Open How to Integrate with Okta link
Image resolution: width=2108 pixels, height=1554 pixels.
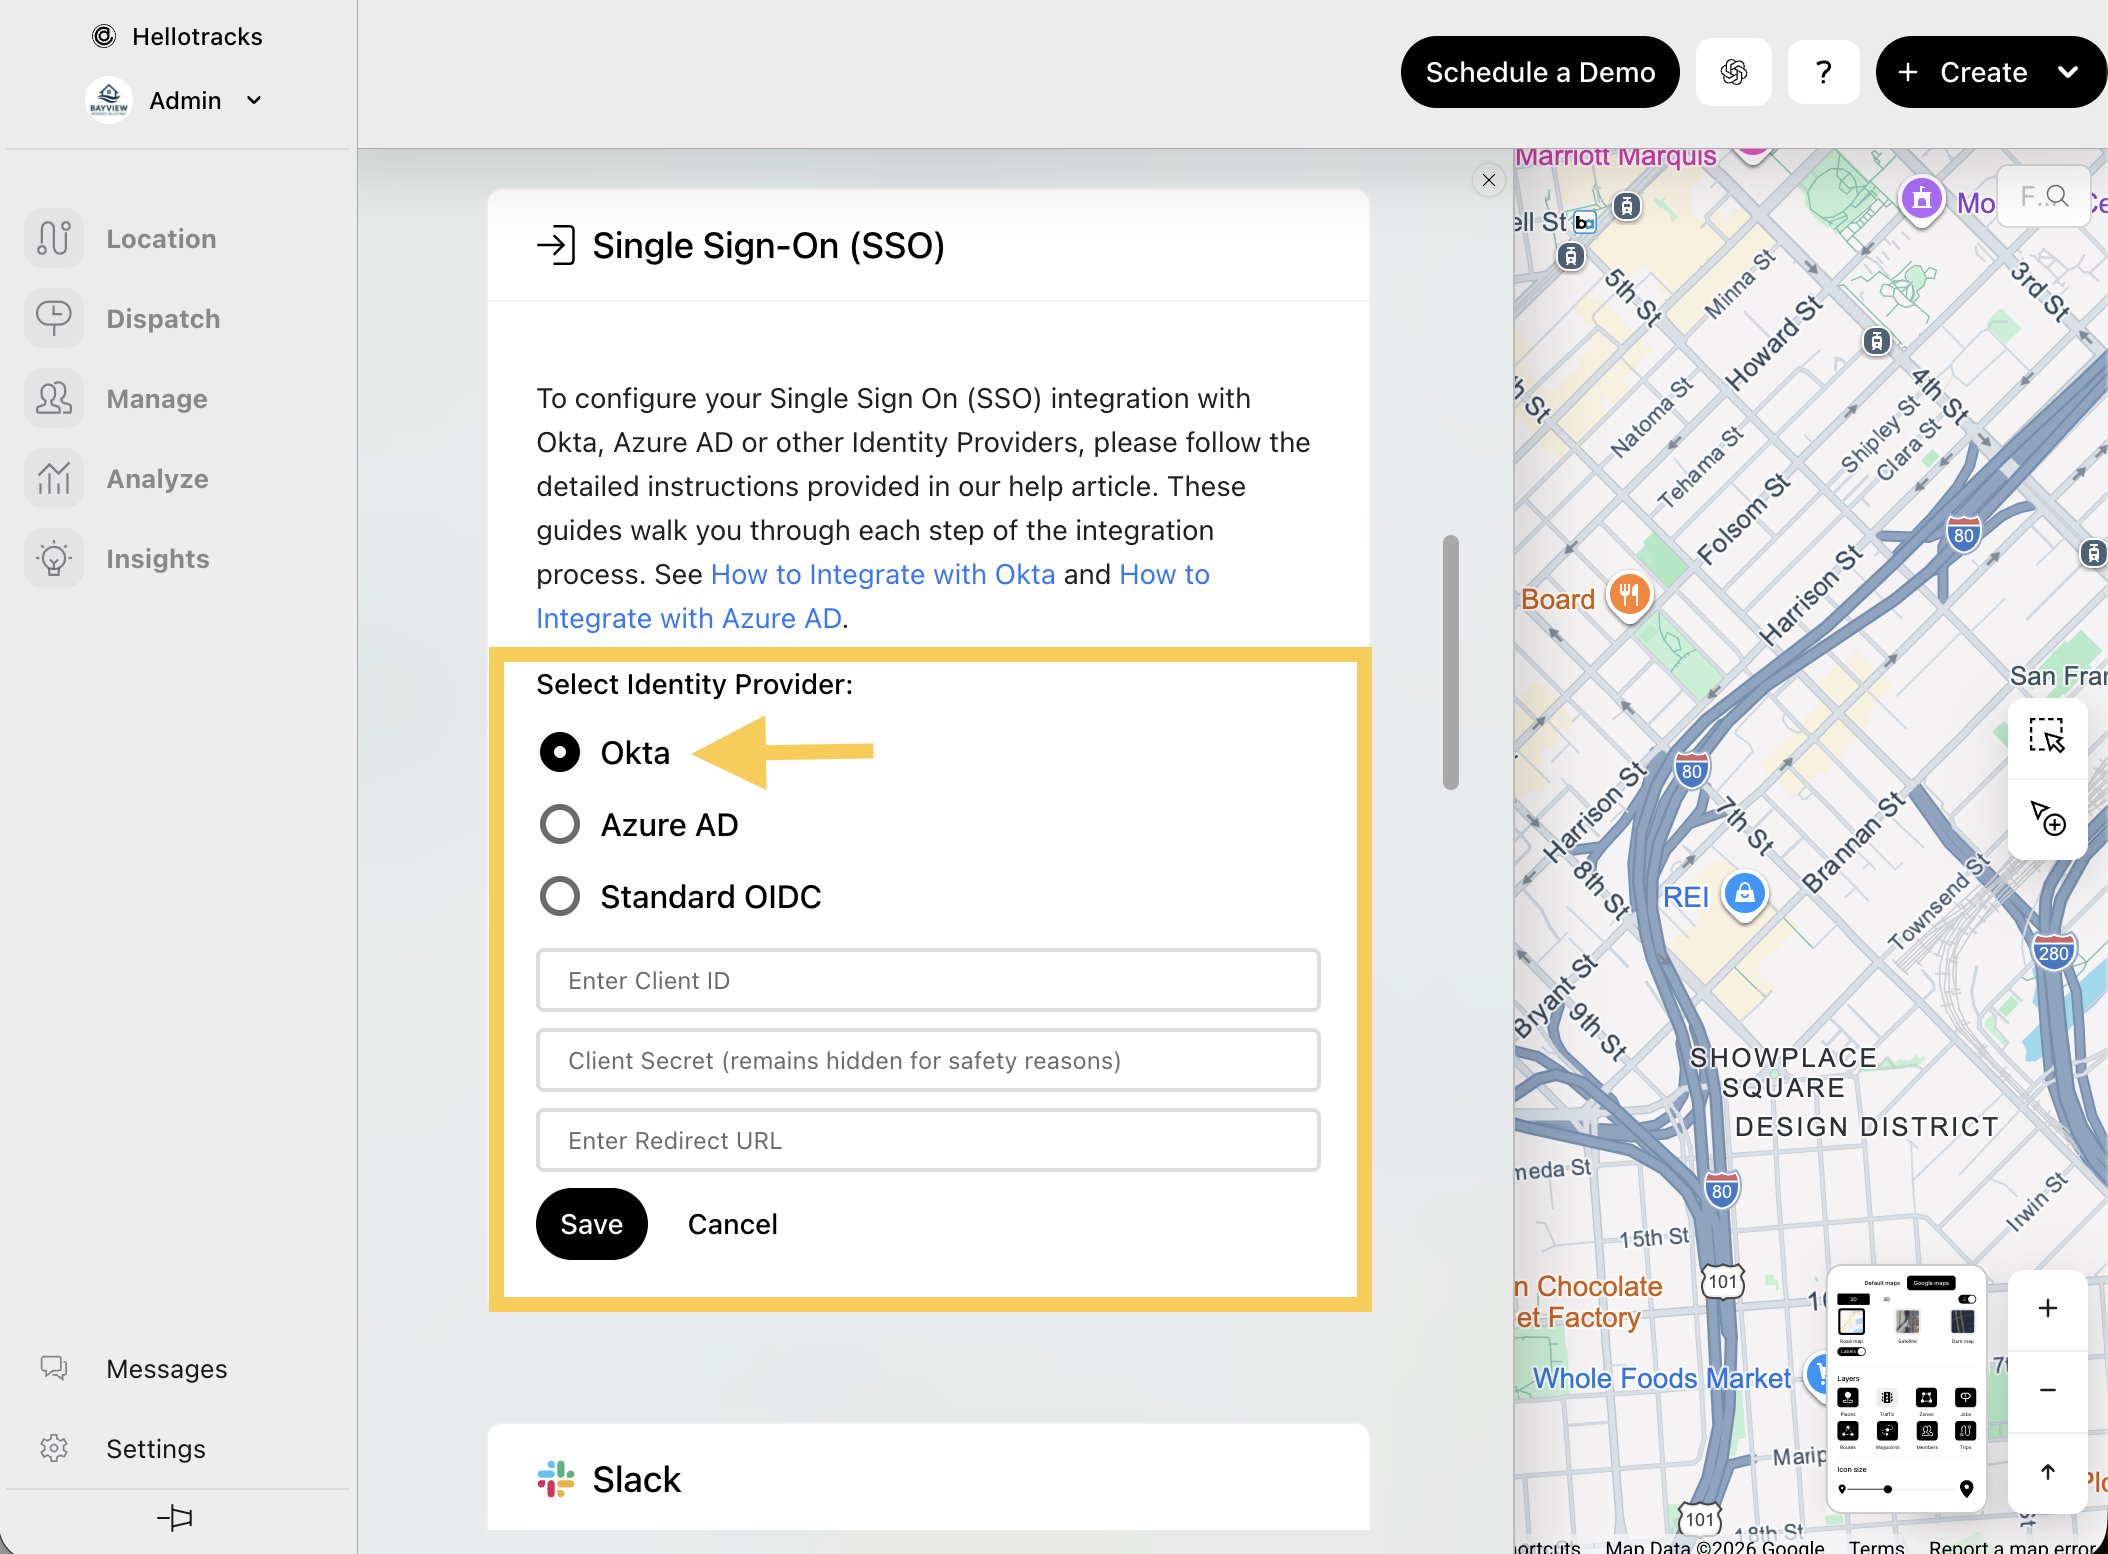pos(882,574)
